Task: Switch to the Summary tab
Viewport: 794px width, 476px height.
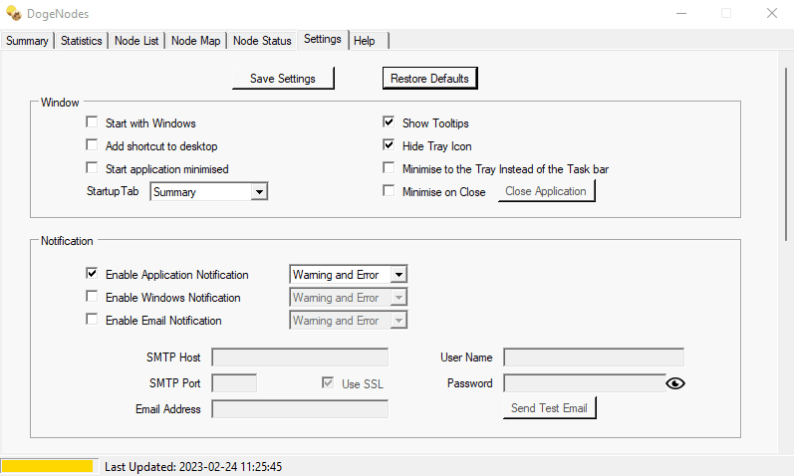Action: coord(27,41)
